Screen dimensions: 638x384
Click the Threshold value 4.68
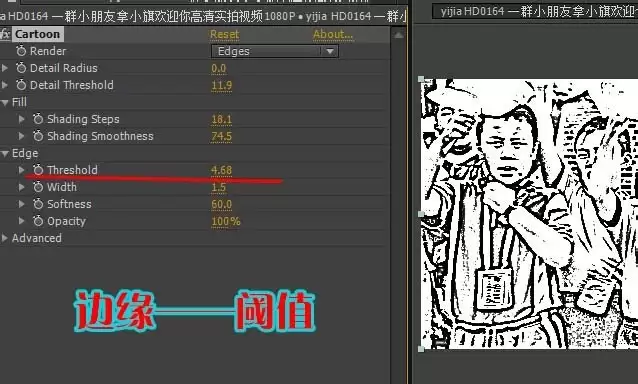tap(221, 170)
